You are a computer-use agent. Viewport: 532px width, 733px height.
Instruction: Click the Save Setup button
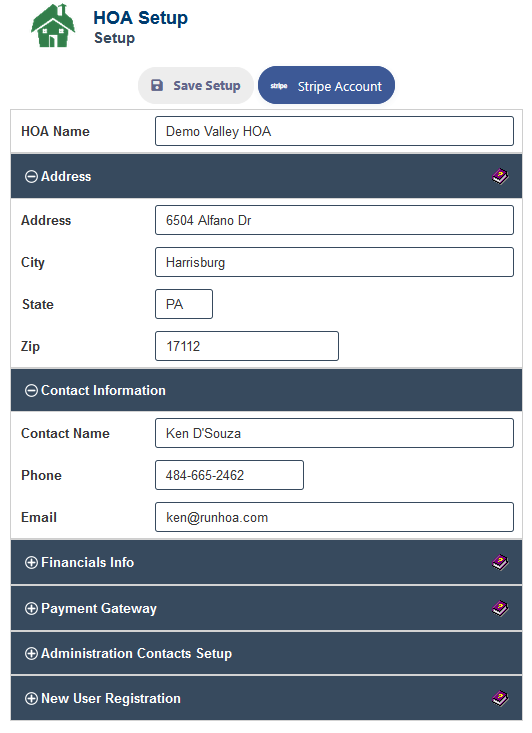pyautogui.click(x=195, y=86)
